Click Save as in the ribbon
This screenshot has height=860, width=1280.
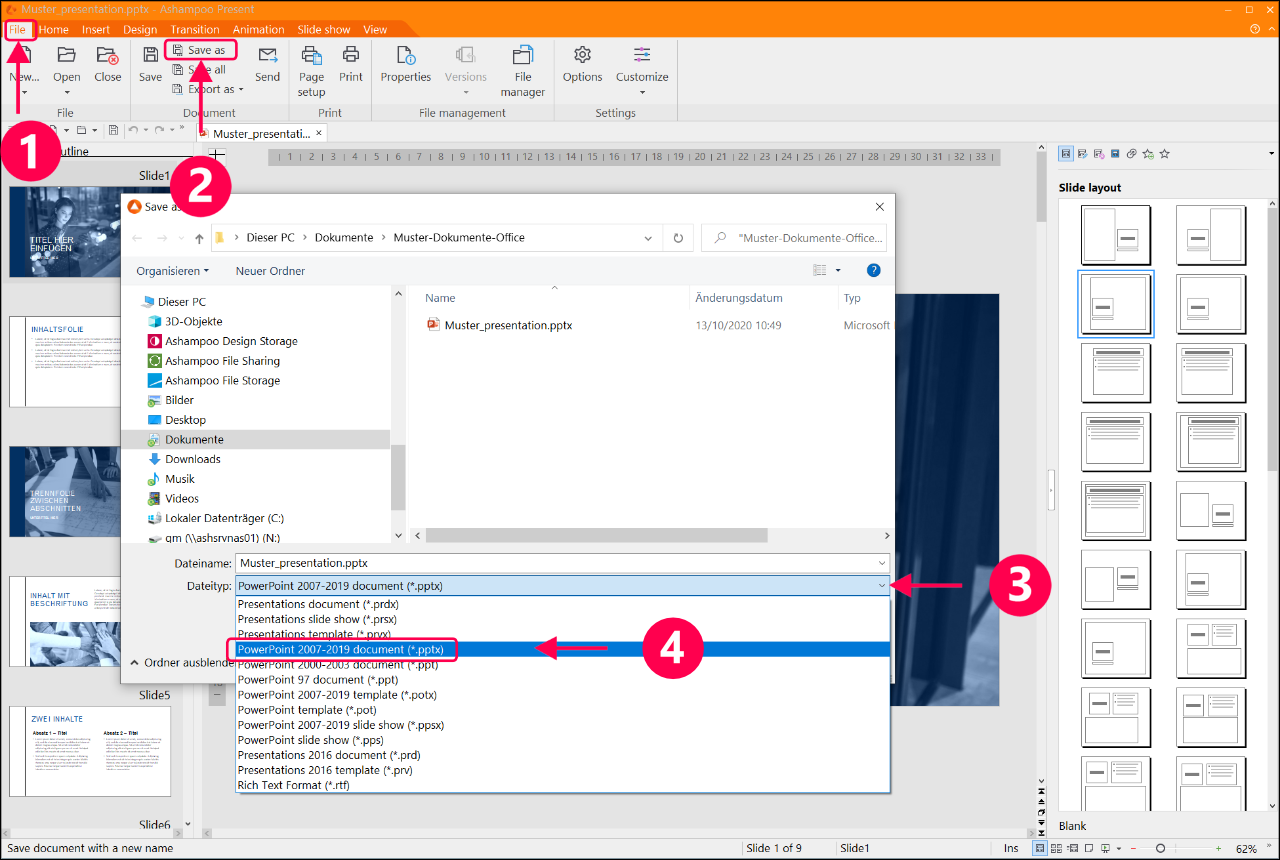click(201, 50)
